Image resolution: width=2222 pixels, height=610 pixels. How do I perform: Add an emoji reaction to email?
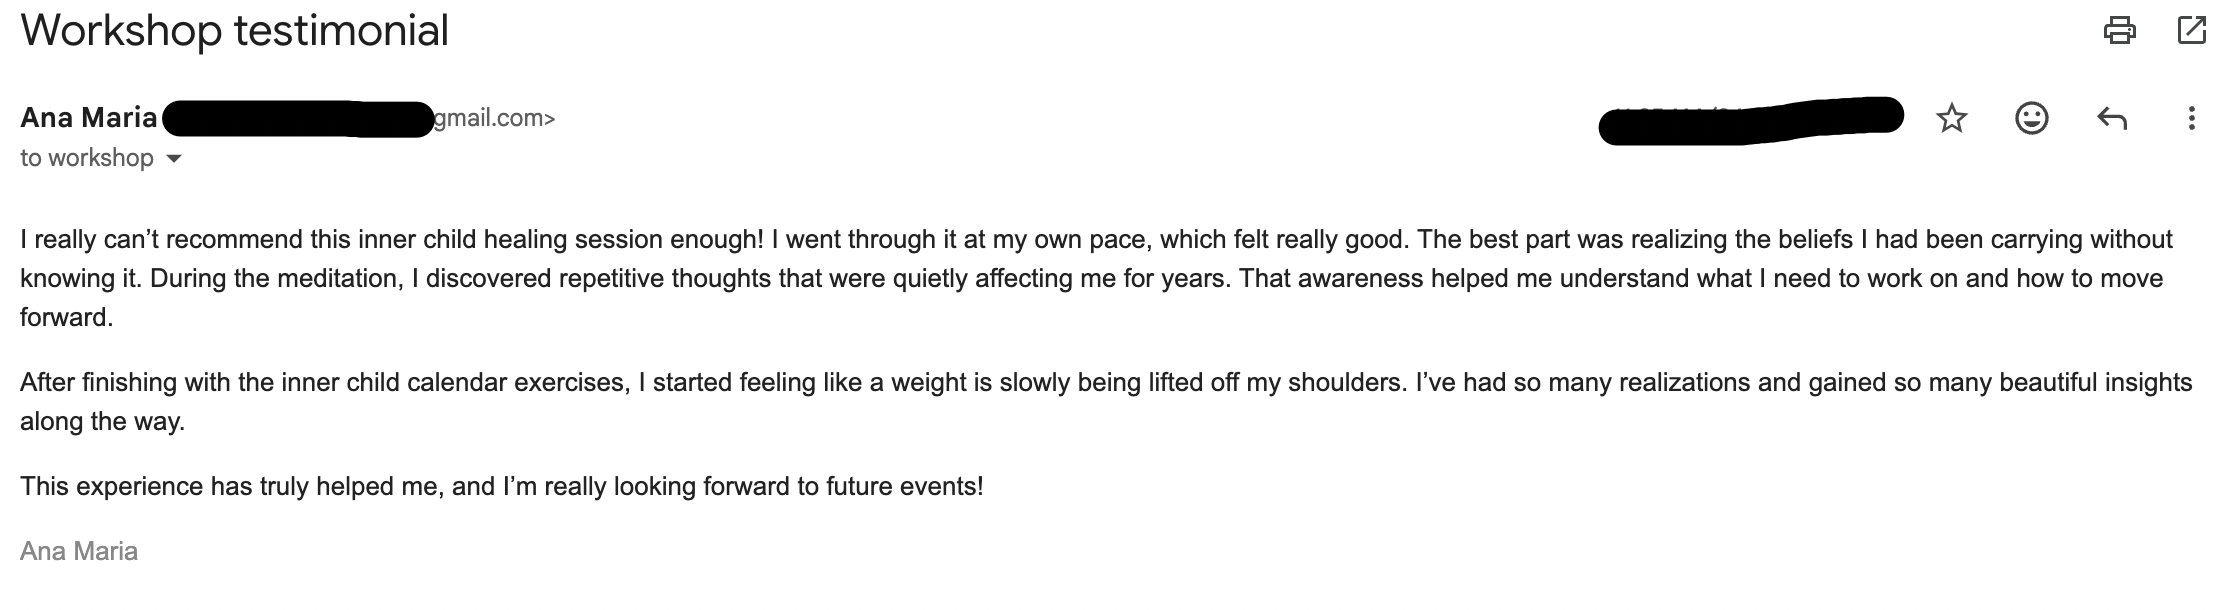point(2031,119)
